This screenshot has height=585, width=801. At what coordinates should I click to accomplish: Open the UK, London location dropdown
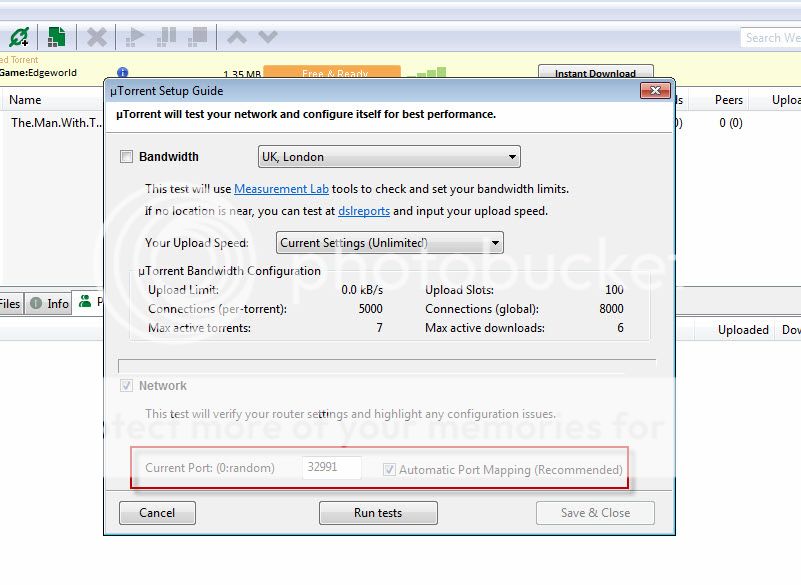click(x=389, y=157)
